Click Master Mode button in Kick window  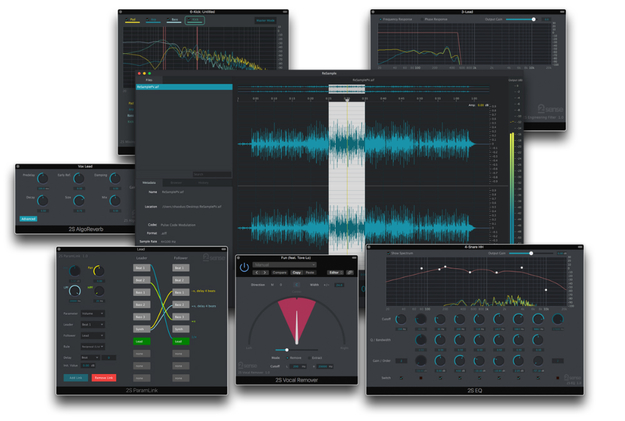click(265, 20)
